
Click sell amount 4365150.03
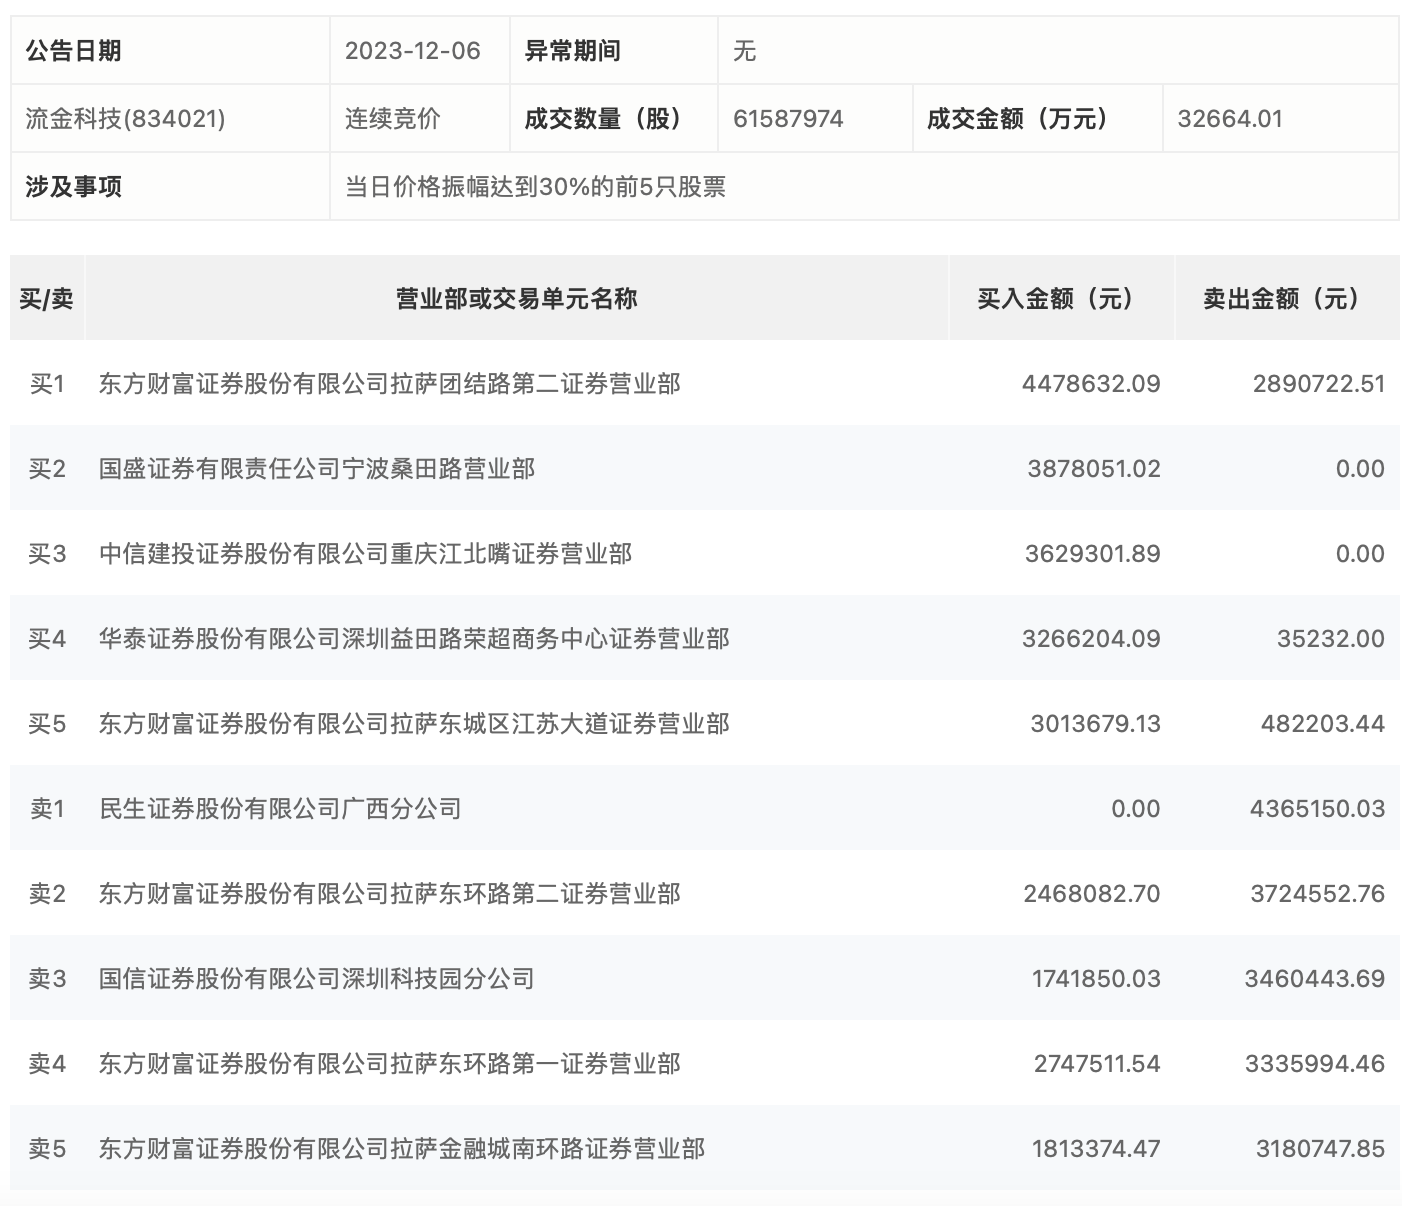[1318, 809]
